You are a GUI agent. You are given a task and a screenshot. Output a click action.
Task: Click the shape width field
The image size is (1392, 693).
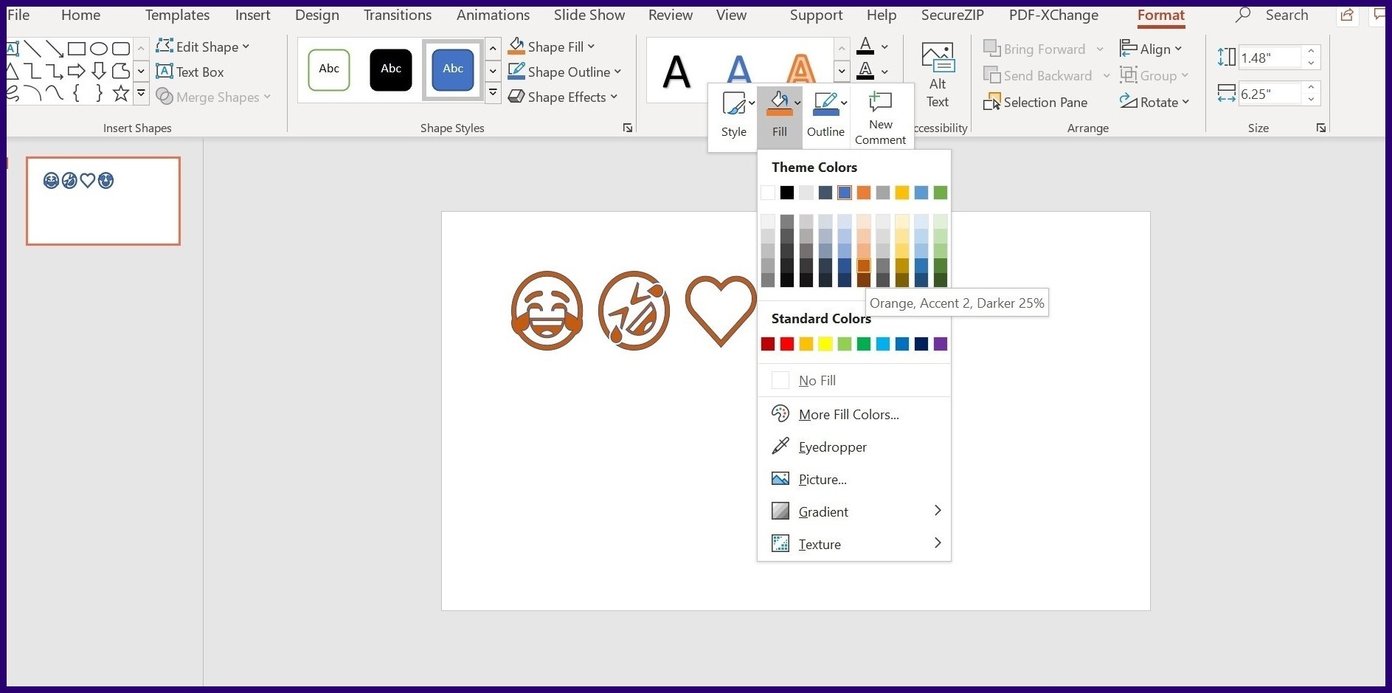(x=1269, y=94)
